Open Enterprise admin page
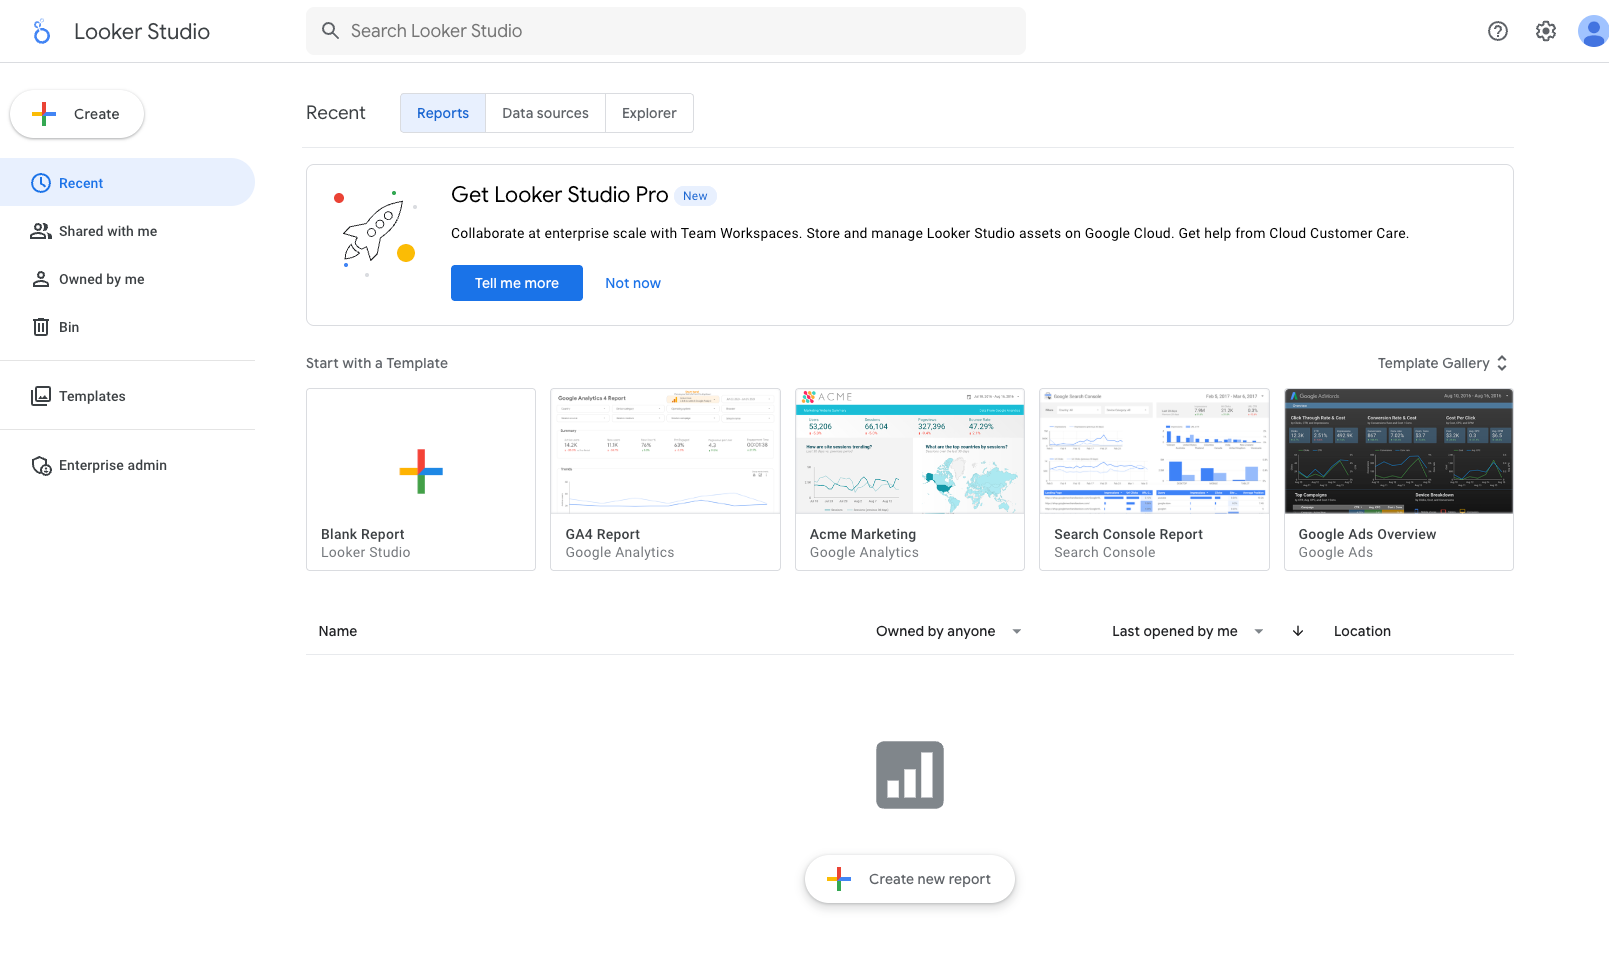The width and height of the screenshot is (1609, 953). point(127,465)
